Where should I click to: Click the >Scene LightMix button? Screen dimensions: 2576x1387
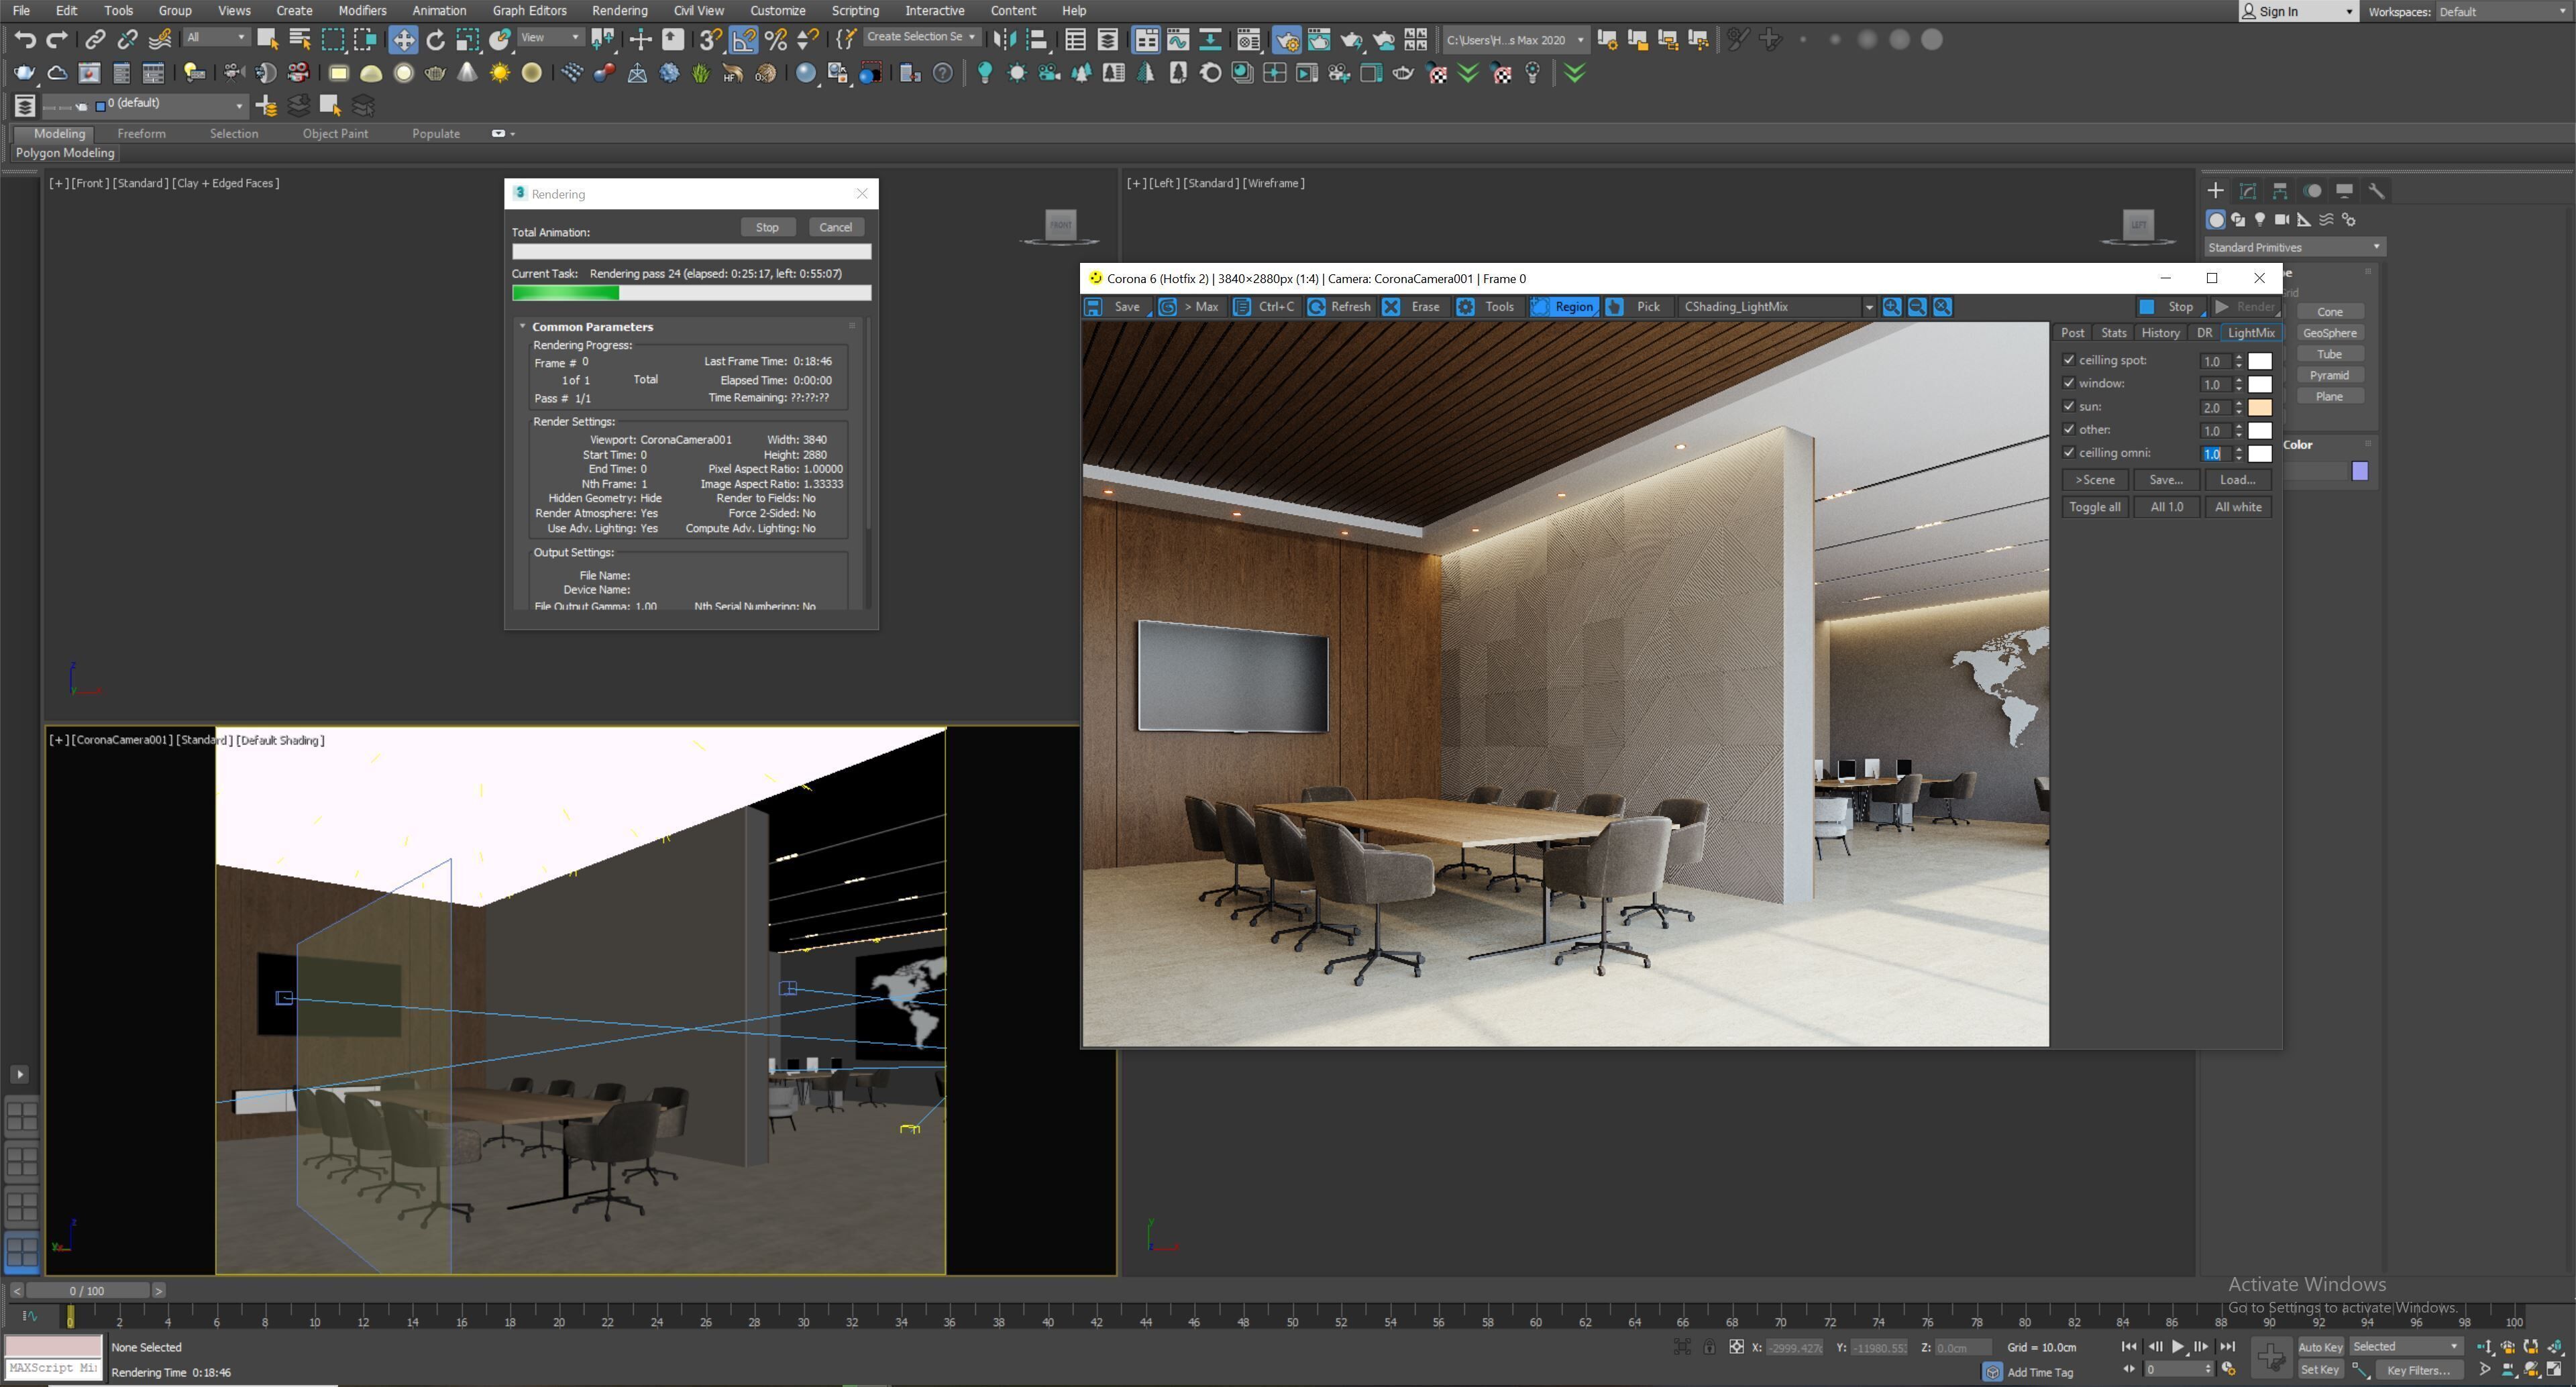pyautogui.click(x=2094, y=480)
